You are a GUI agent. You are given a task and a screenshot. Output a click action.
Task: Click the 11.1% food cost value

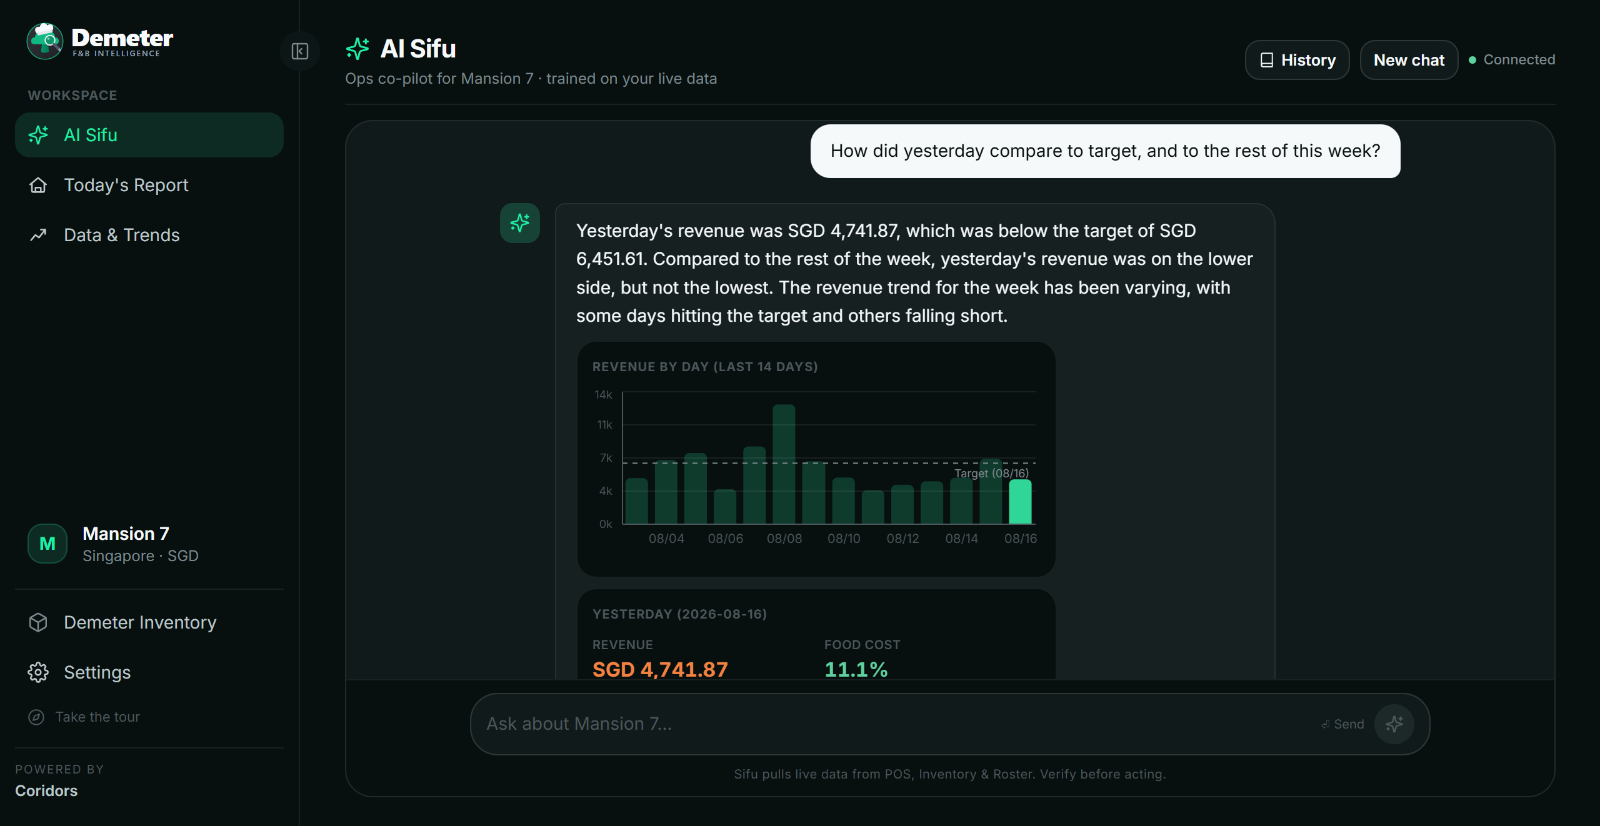click(856, 670)
